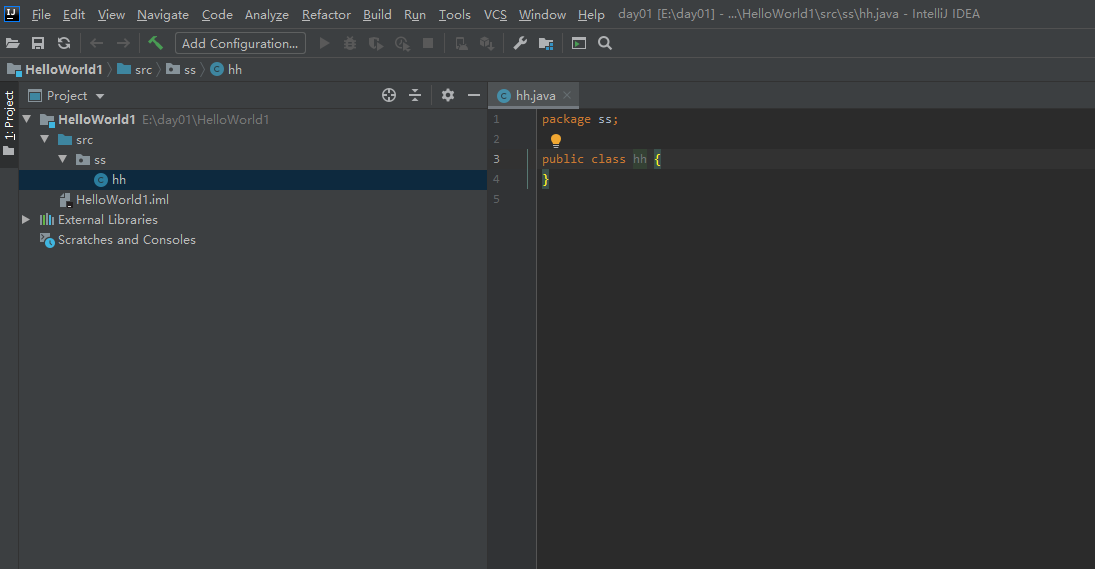Expand the External Libraries node
1095x569 pixels.
tap(26, 219)
